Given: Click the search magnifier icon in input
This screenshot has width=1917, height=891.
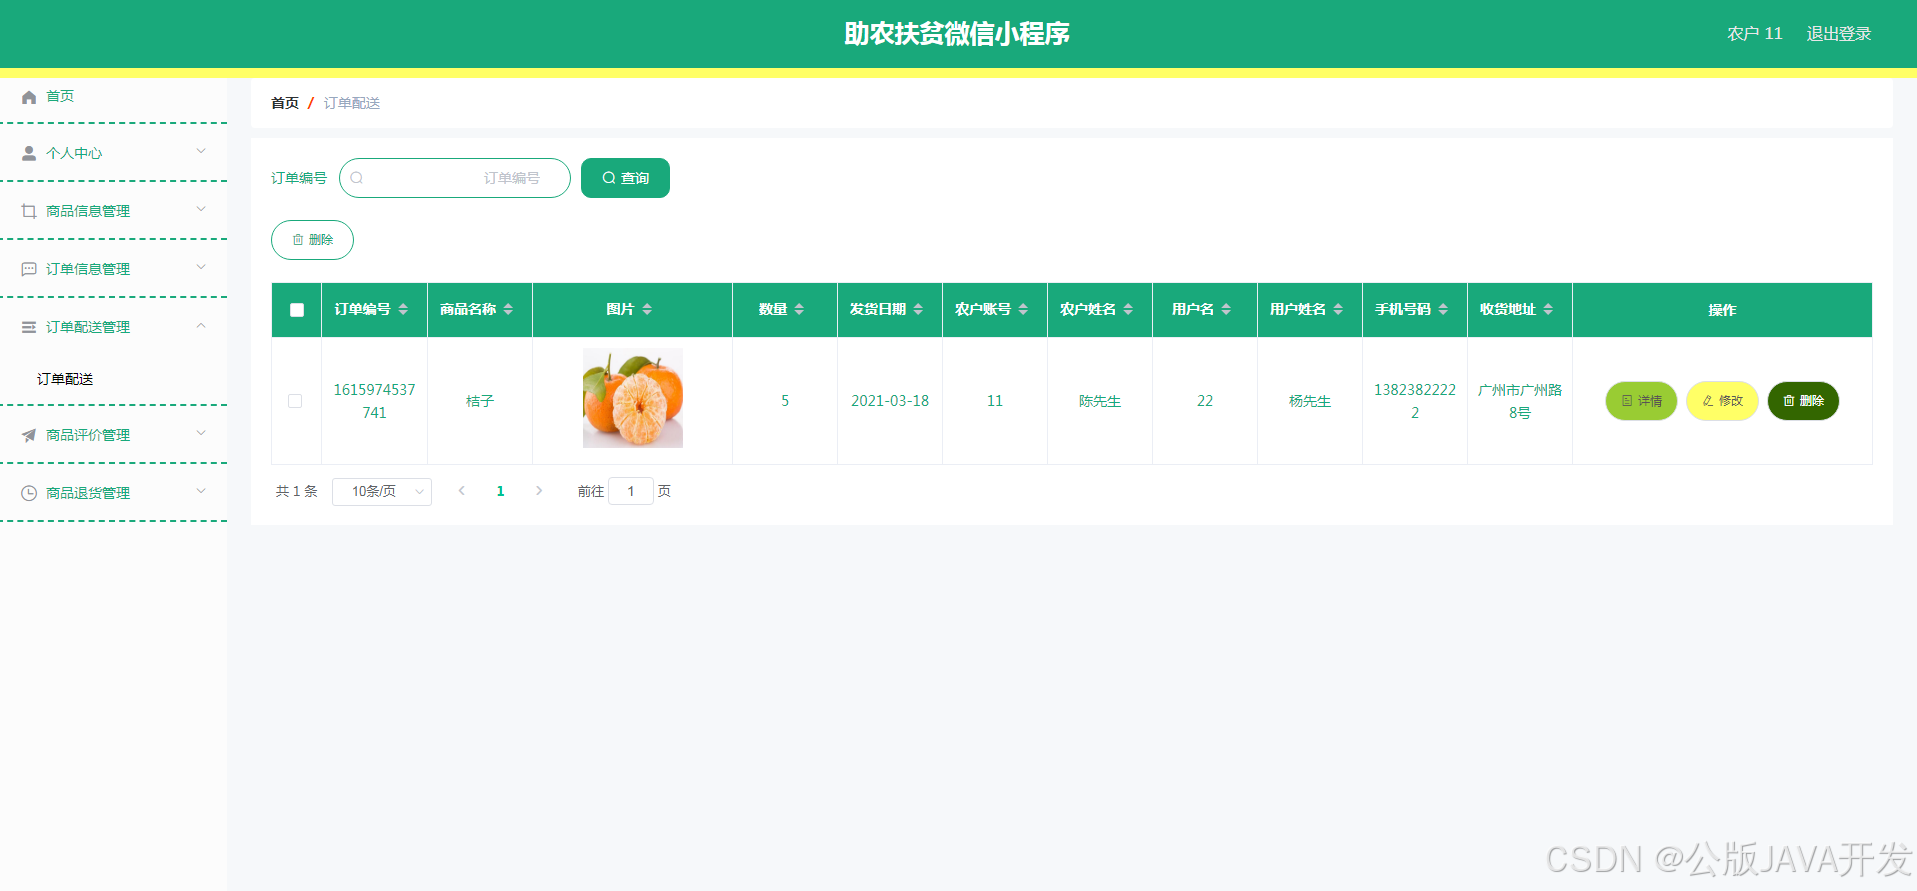Looking at the screenshot, I should (x=357, y=178).
